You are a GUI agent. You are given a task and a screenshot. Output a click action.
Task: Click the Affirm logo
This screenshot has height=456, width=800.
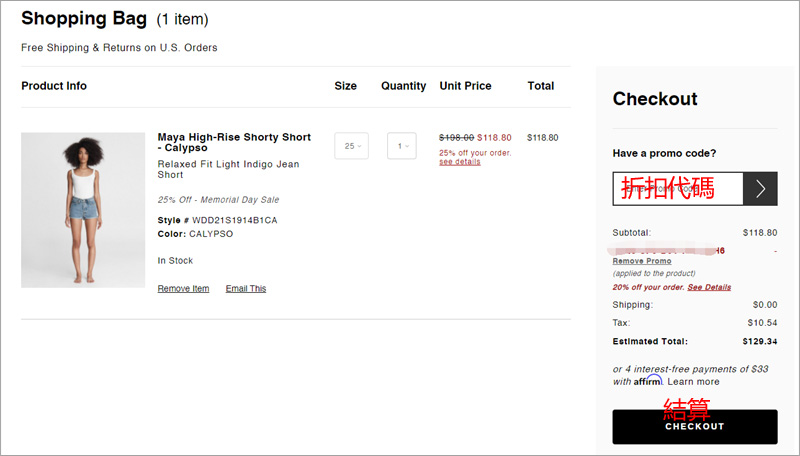point(648,381)
